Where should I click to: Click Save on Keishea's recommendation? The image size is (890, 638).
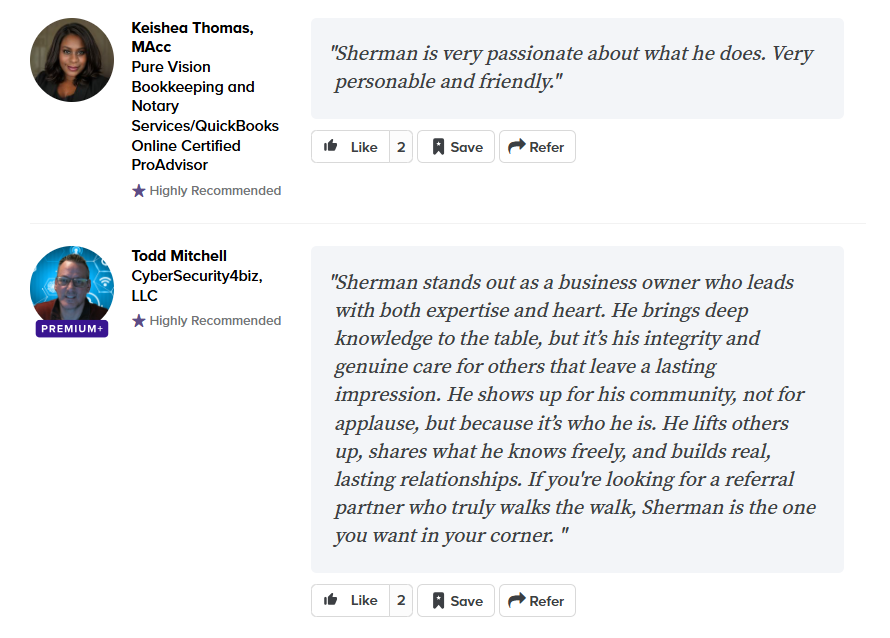455,146
